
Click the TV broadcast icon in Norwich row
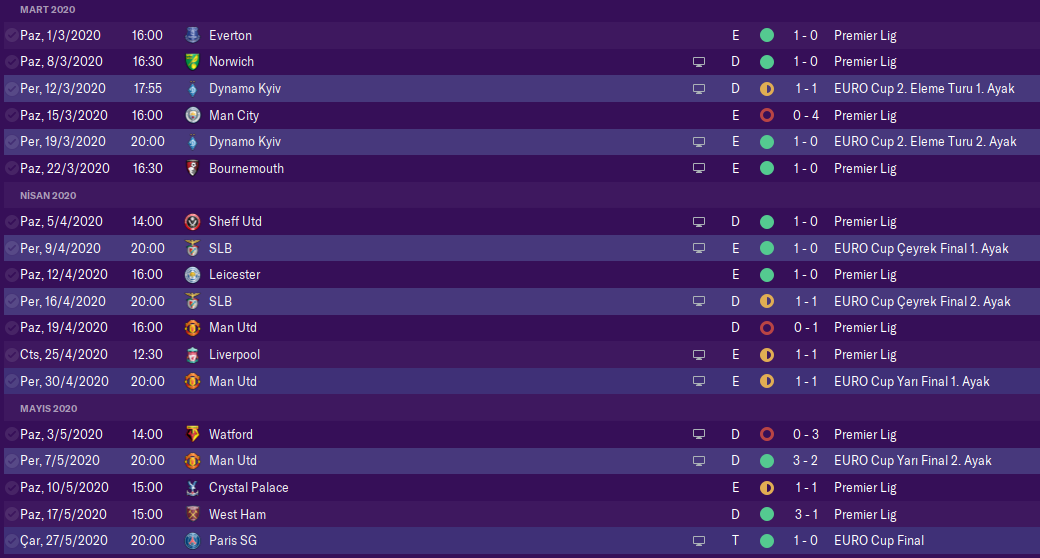tap(699, 62)
